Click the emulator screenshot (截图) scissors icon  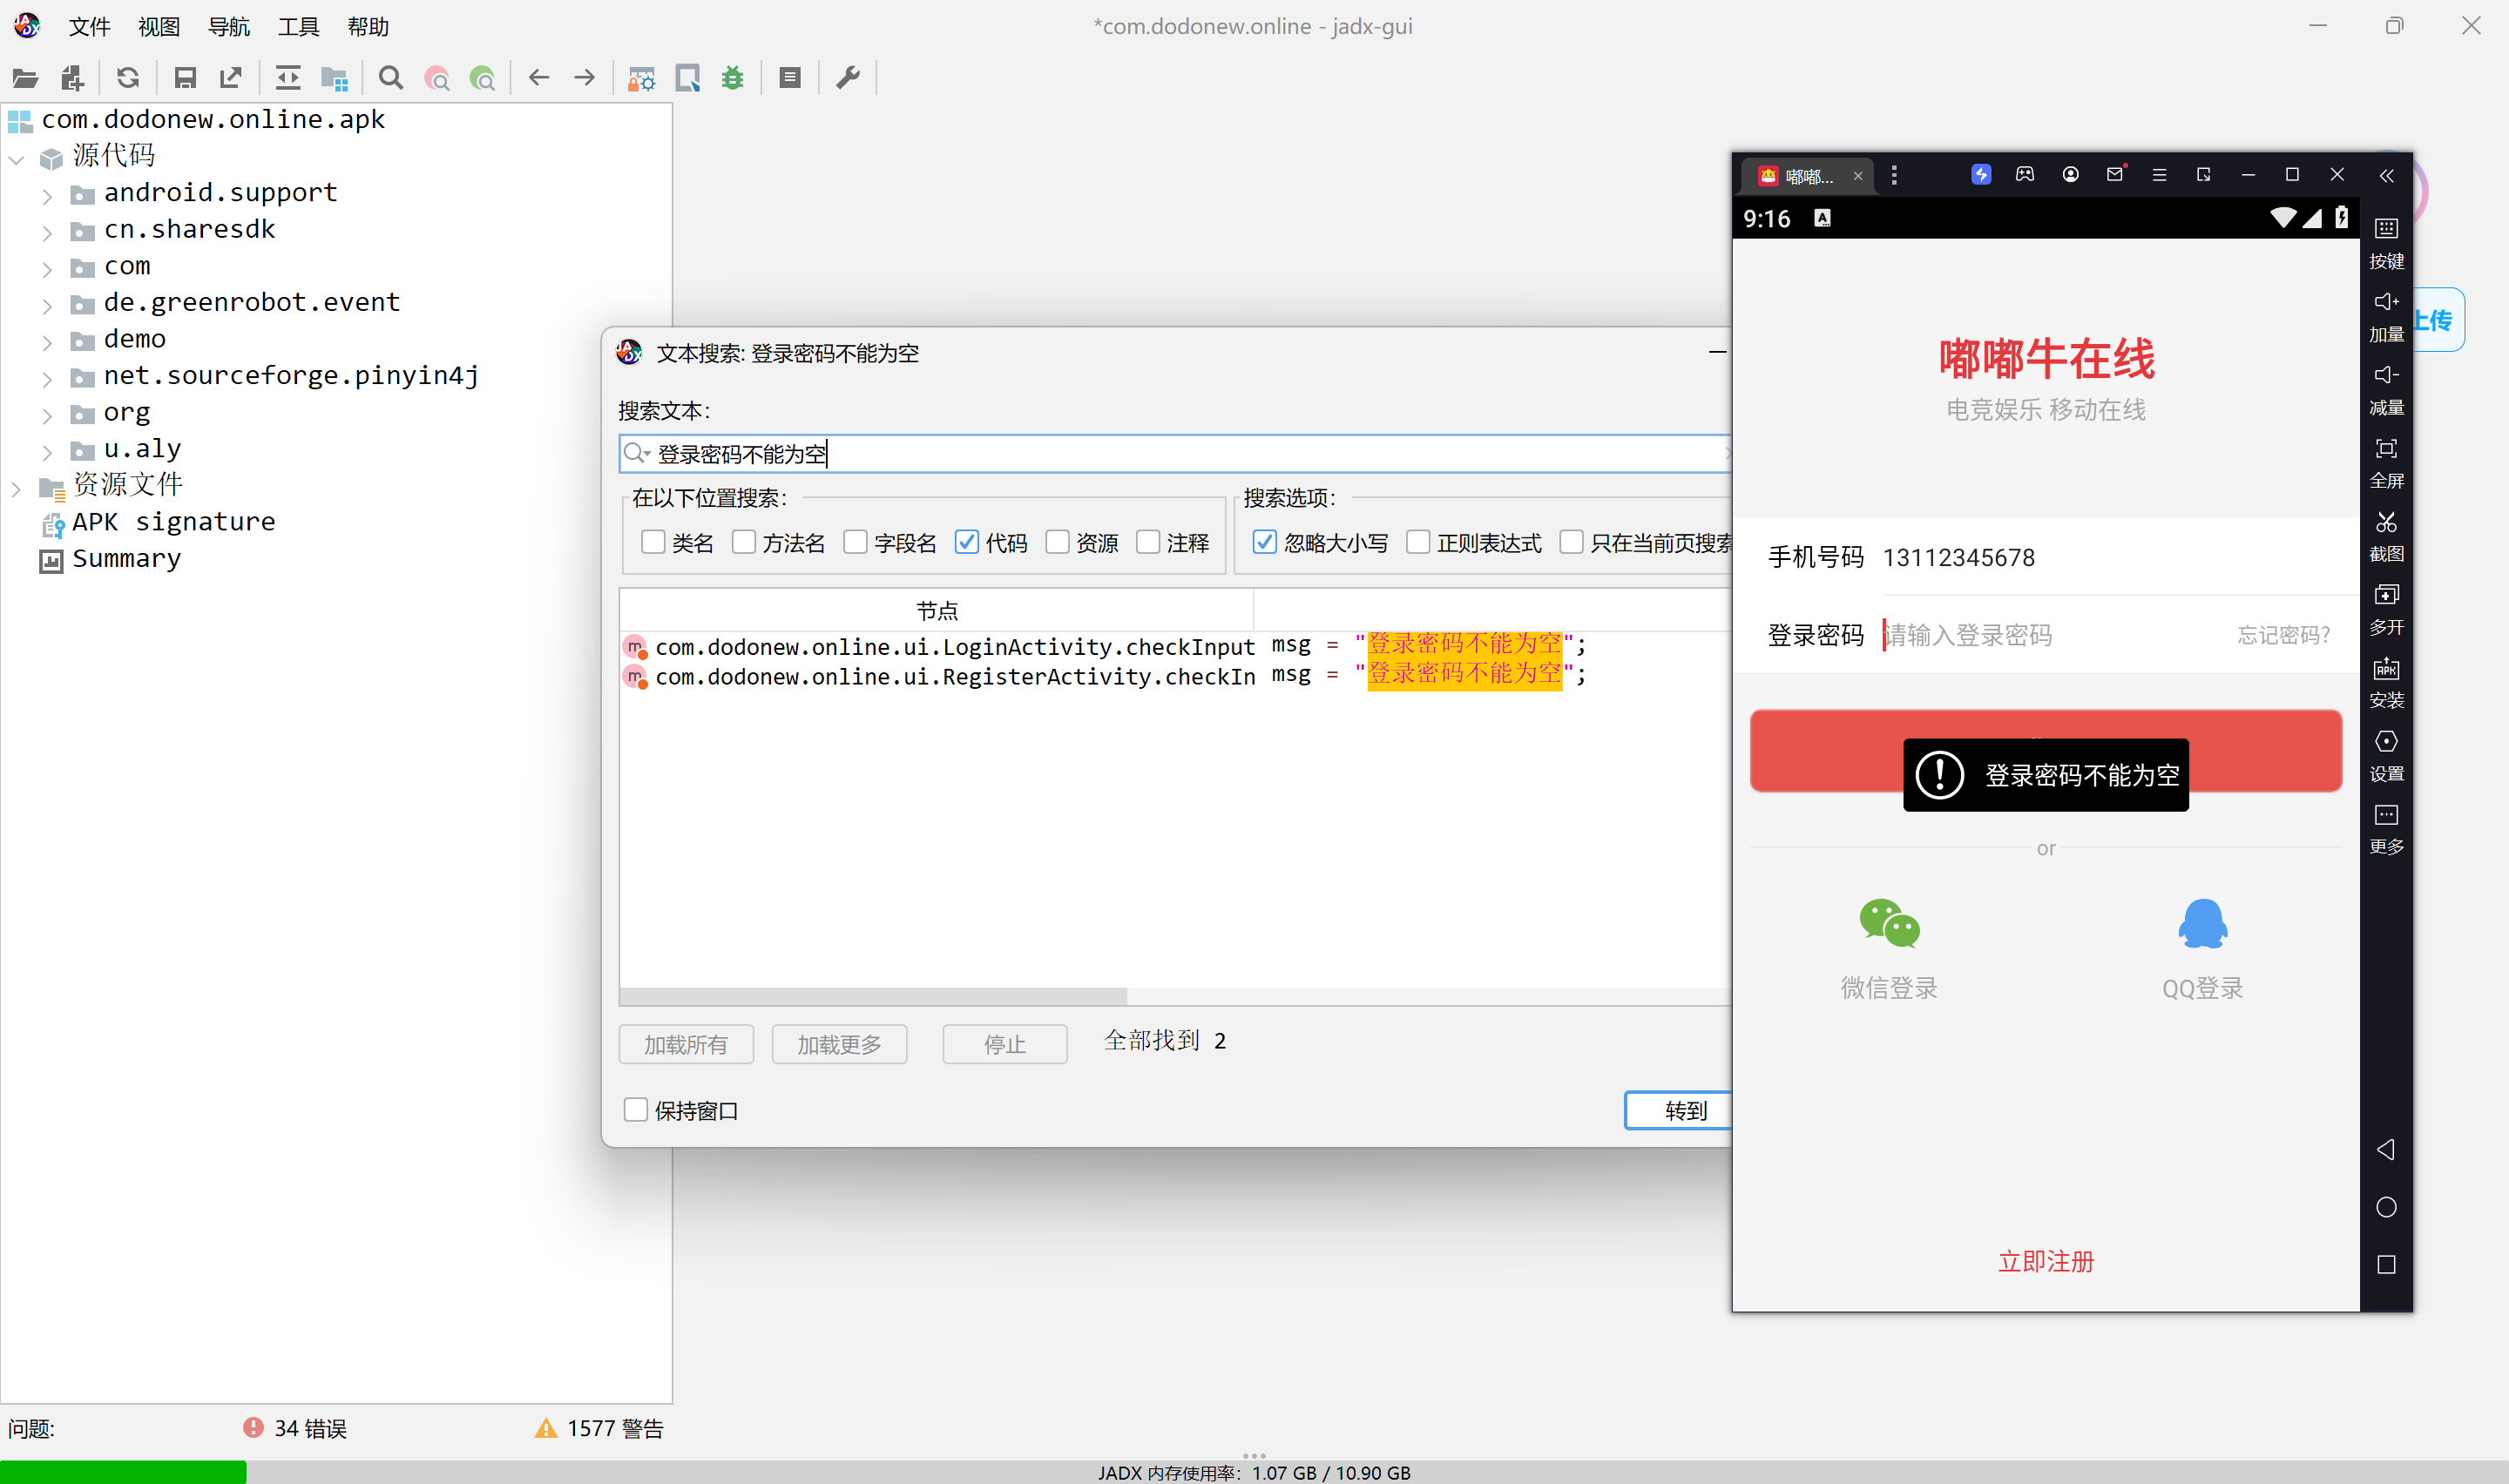pyautogui.click(x=2386, y=523)
